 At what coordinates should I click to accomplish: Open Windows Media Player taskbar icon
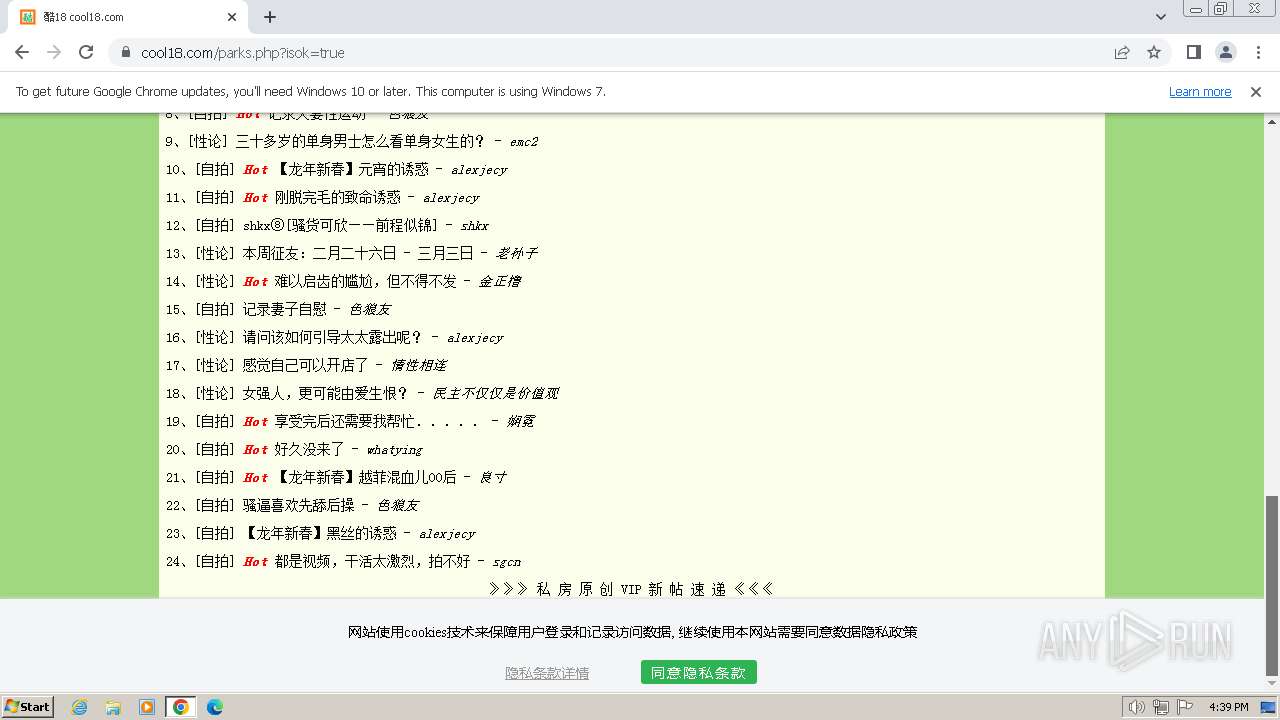pos(147,707)
